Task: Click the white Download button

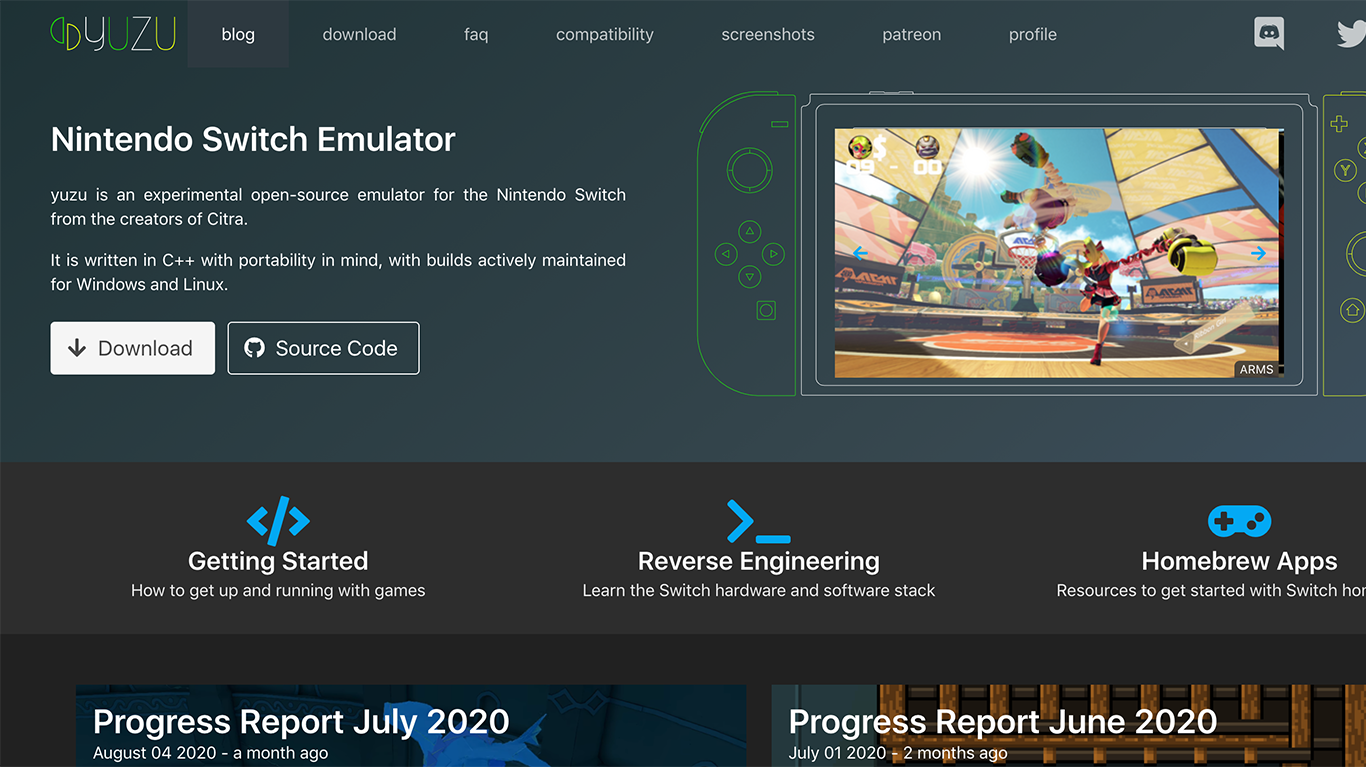Action: [133, 348]
